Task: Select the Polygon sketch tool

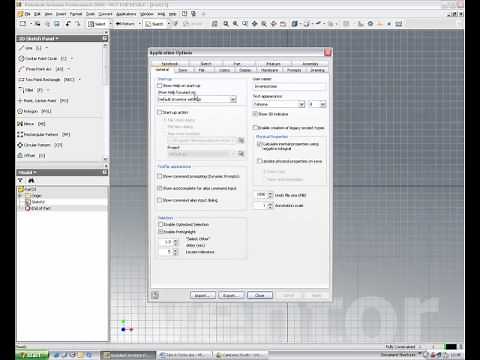Action: 35,111
